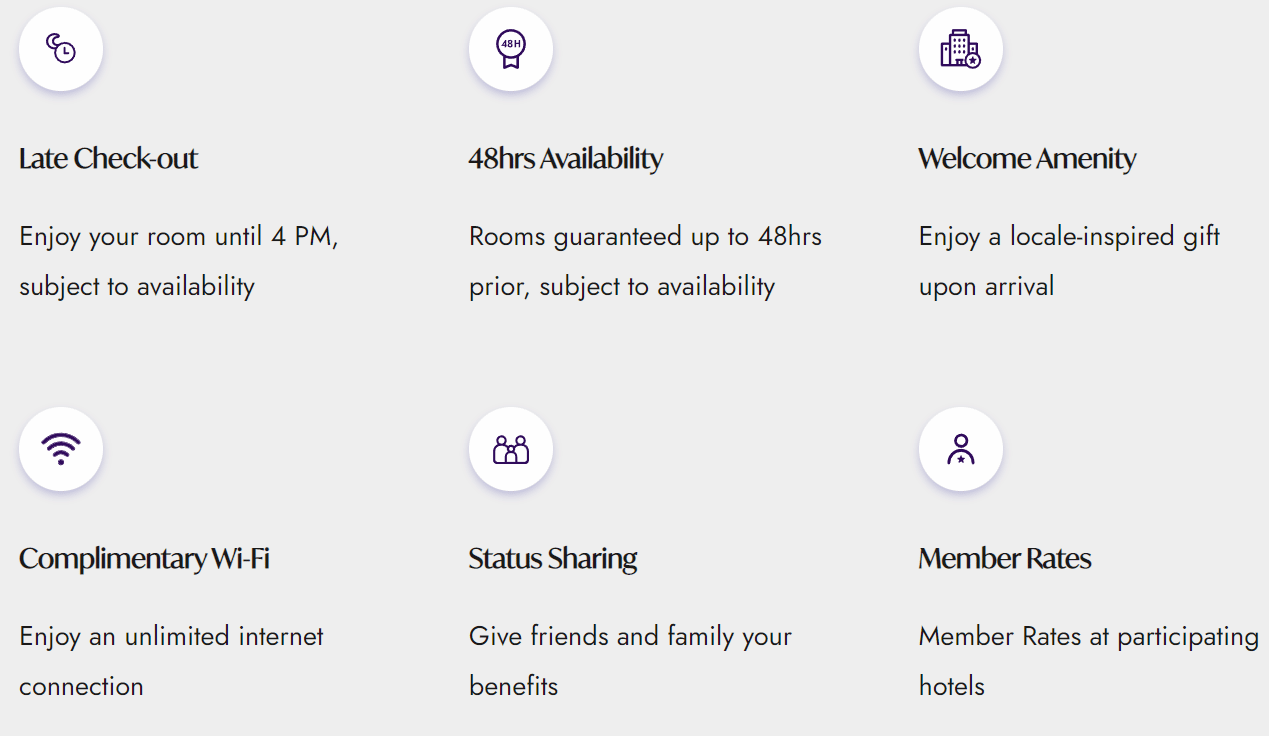This screenshot has height=736, width=1269.
Task: Click the 'Enjoy your room until 4 PM' line
Action: 179,238
